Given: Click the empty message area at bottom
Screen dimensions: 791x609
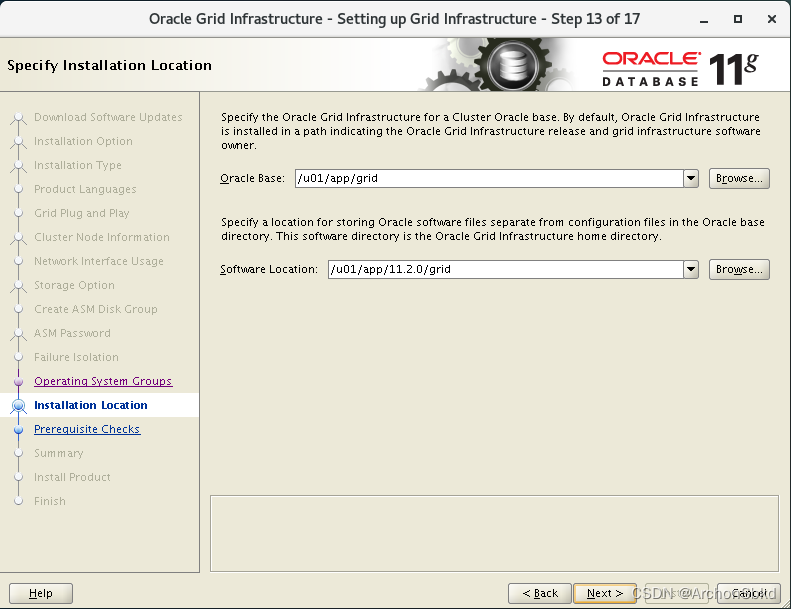Looking at the screenshot, I should point(494,533).
